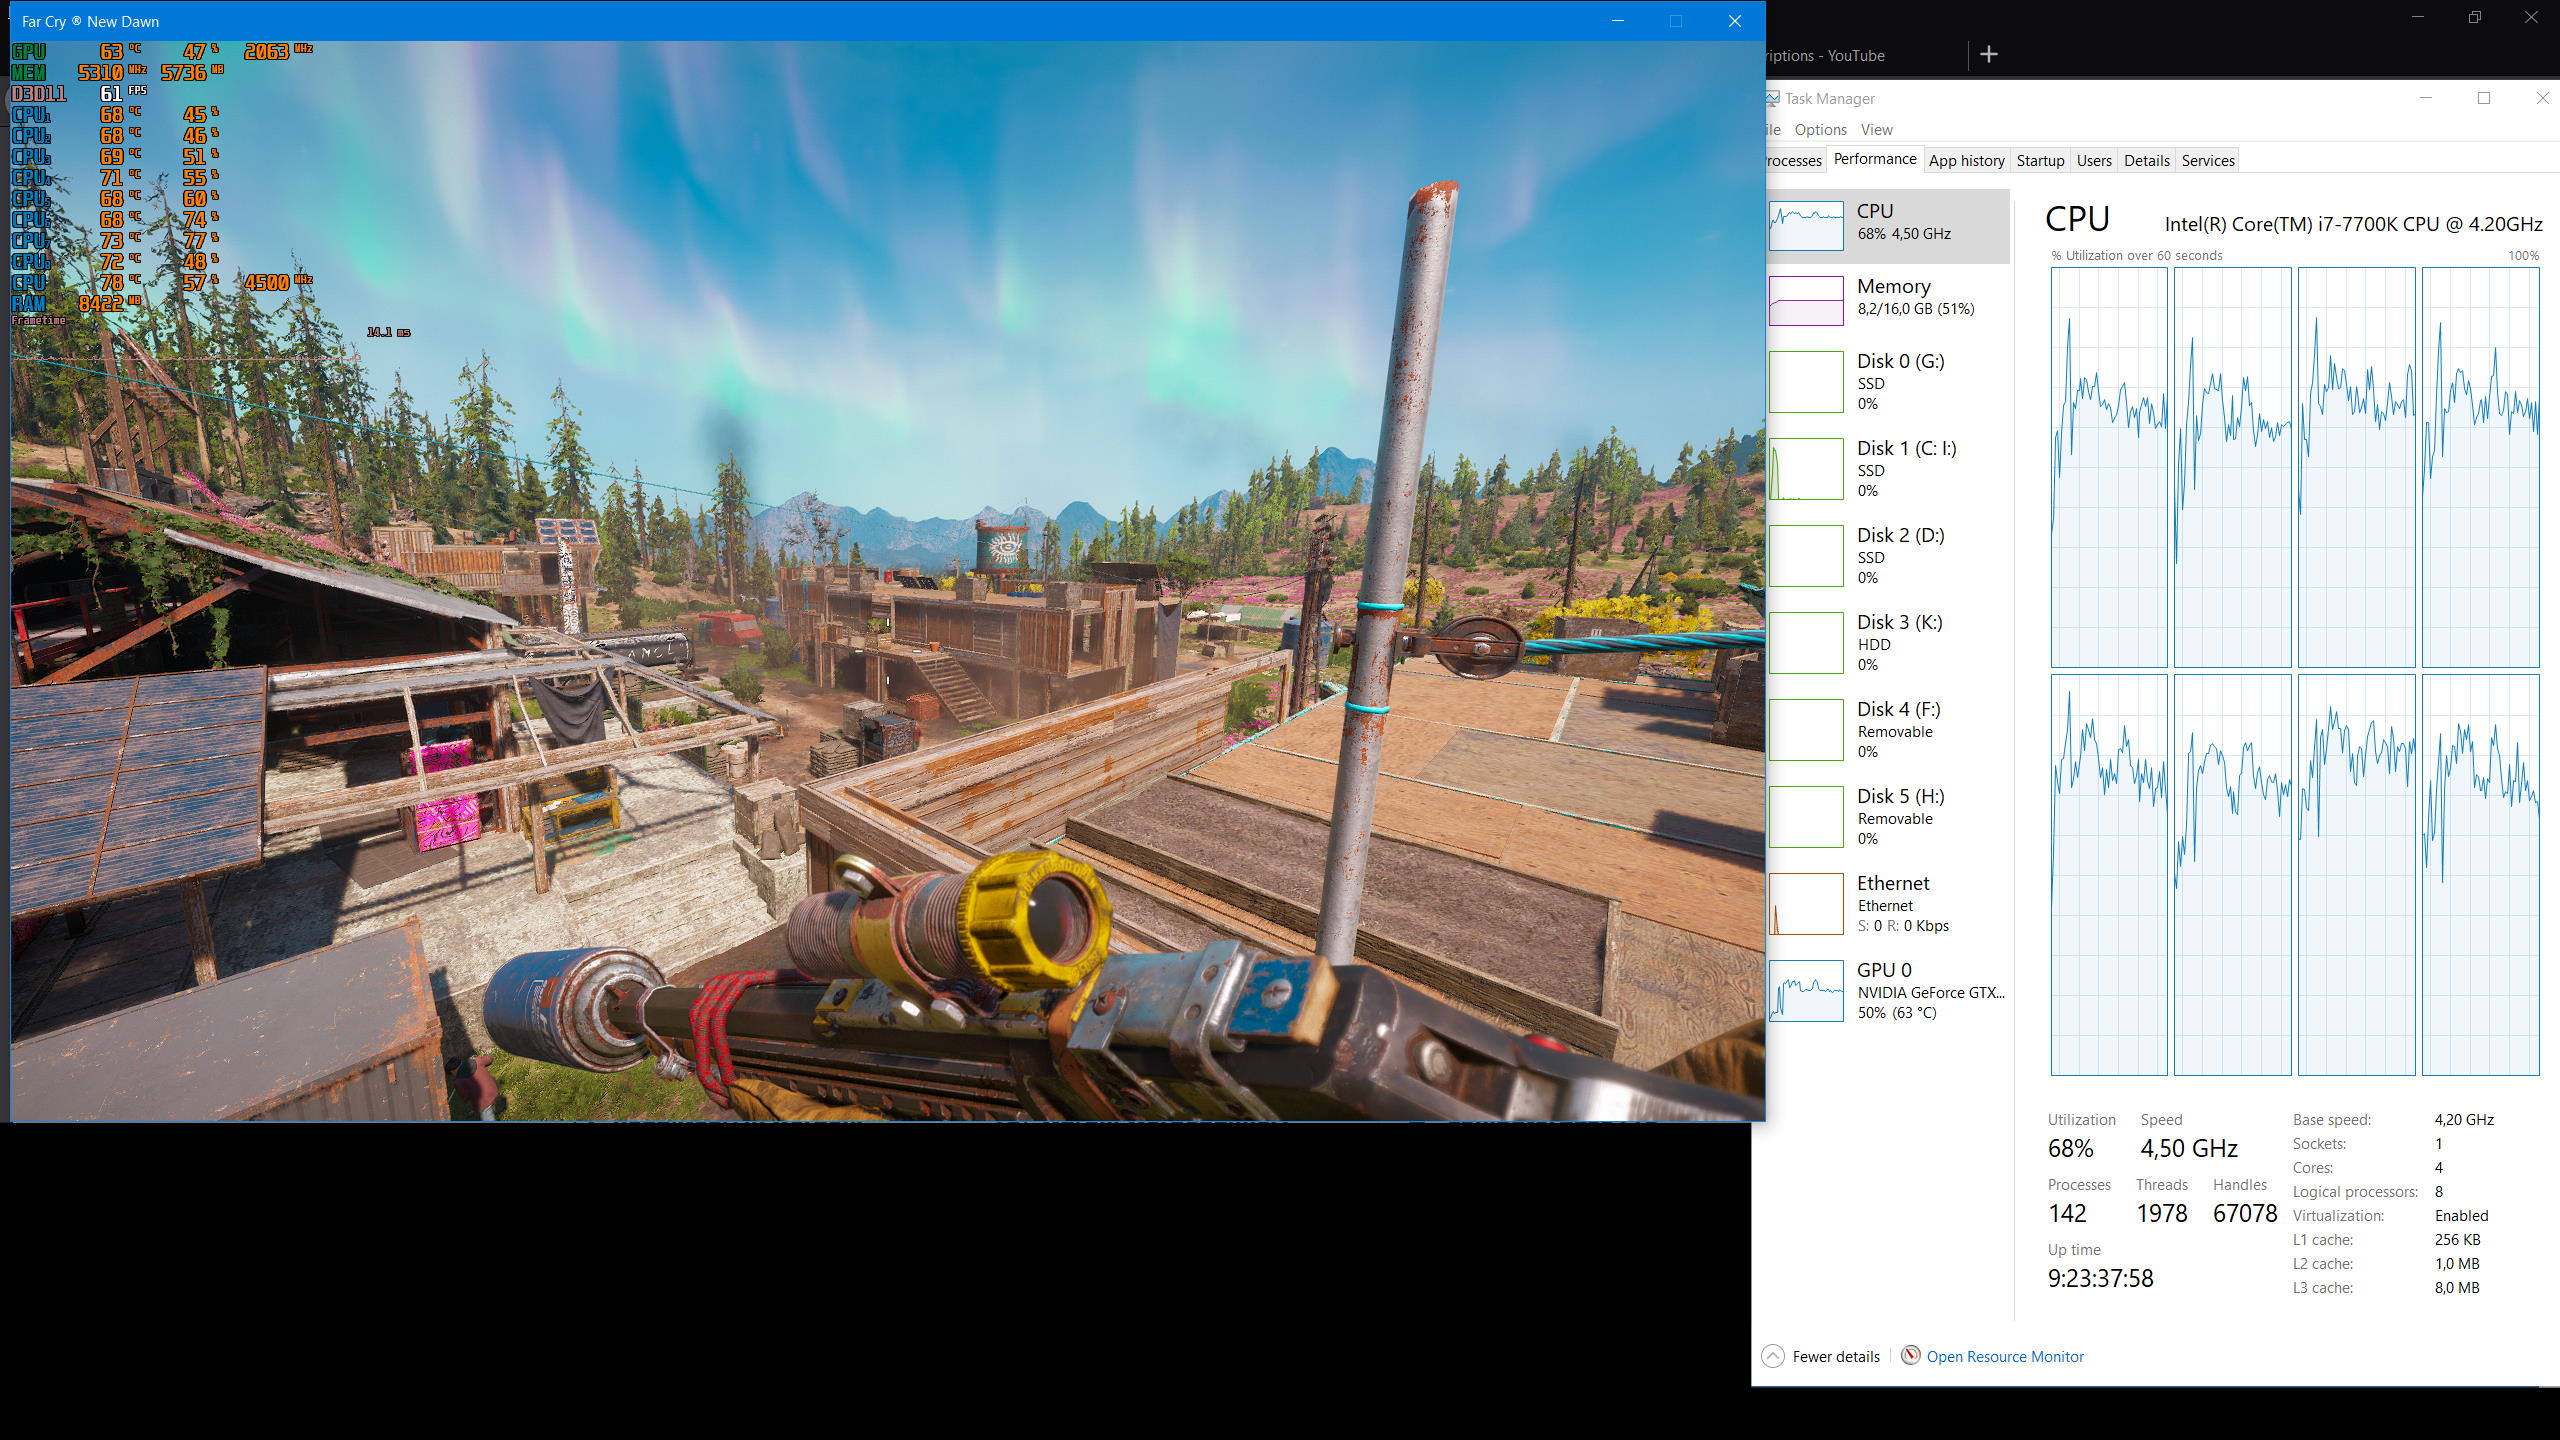Screen dimensions: 2560x1440
Task: Click Open Resource Monitor link
Action: click(x=2005, y=1357)
